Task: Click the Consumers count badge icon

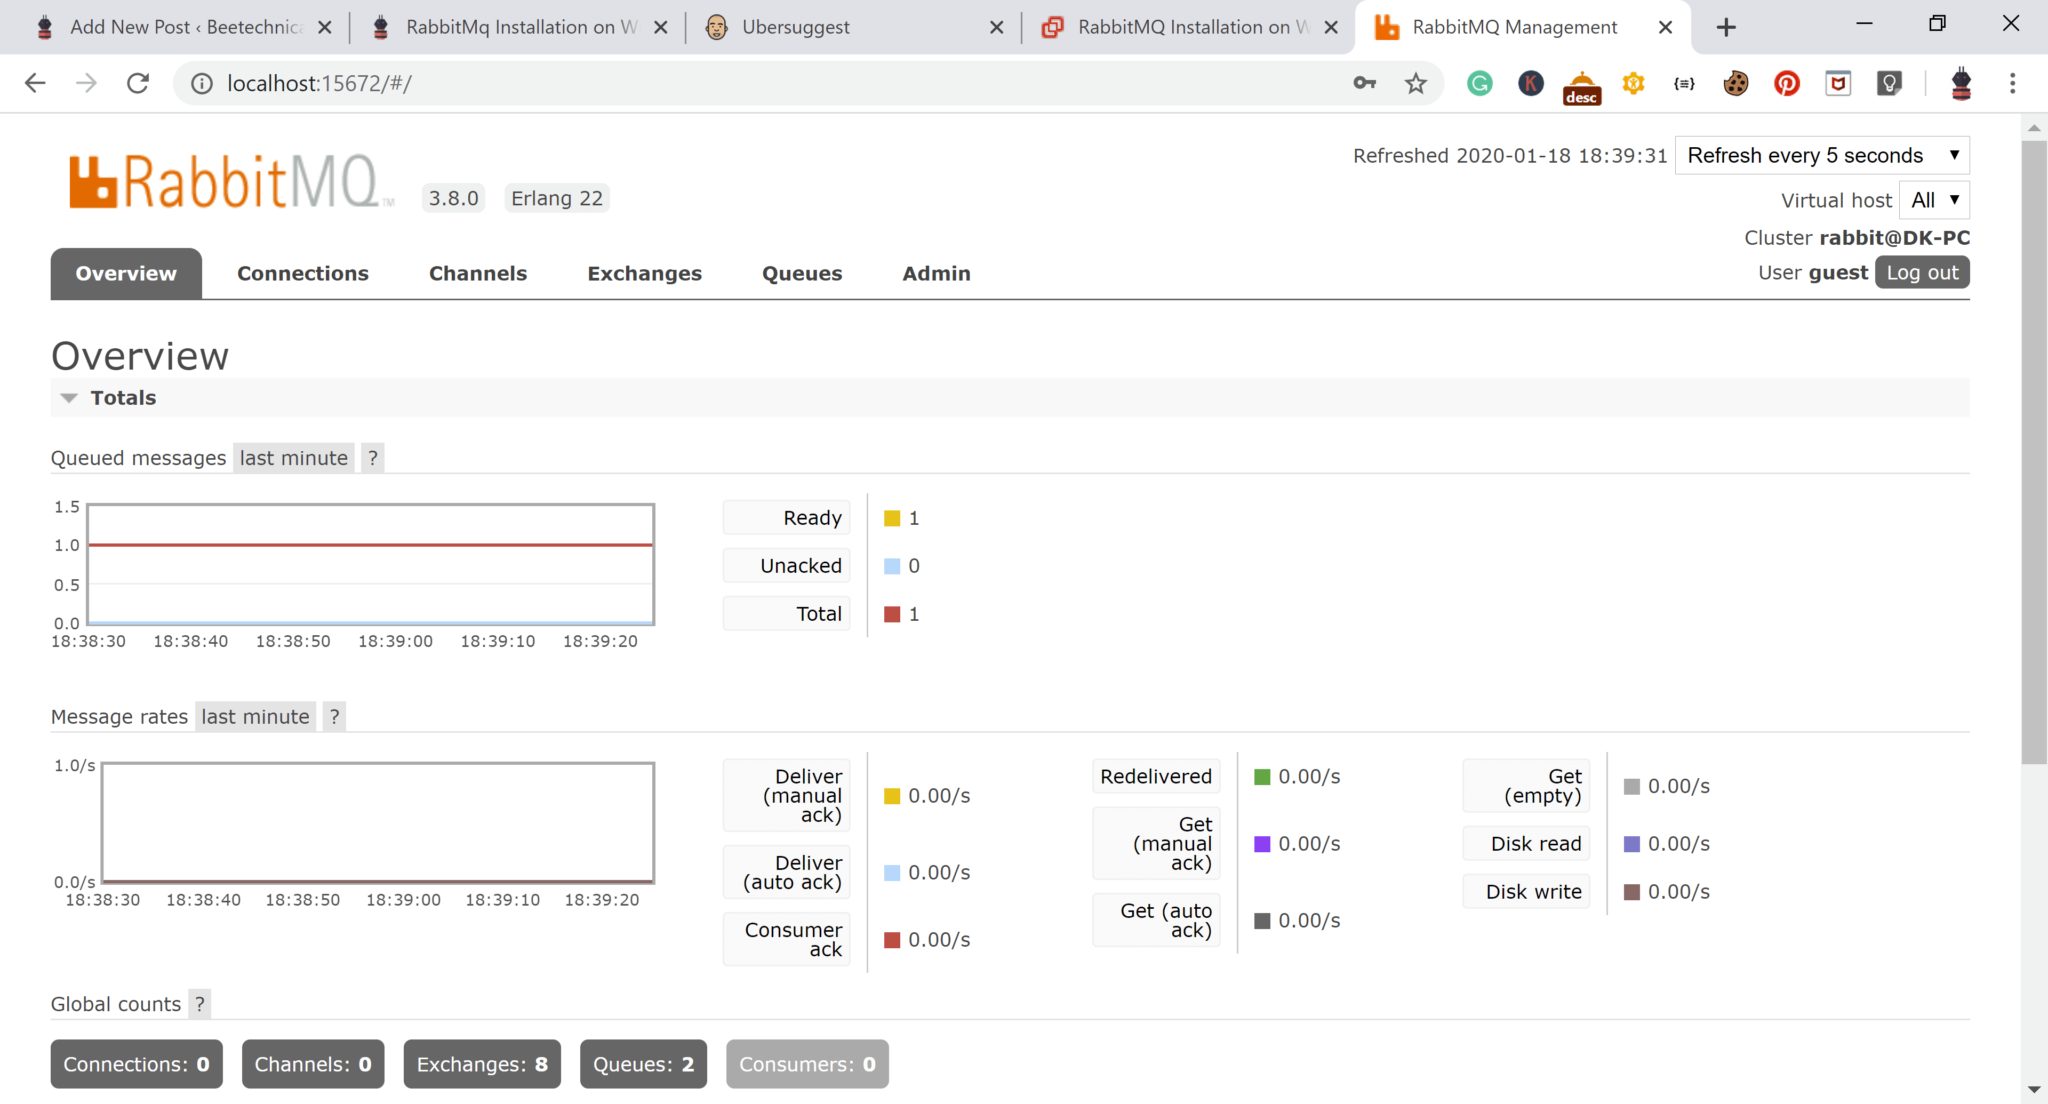Action: coord(807,1065)
